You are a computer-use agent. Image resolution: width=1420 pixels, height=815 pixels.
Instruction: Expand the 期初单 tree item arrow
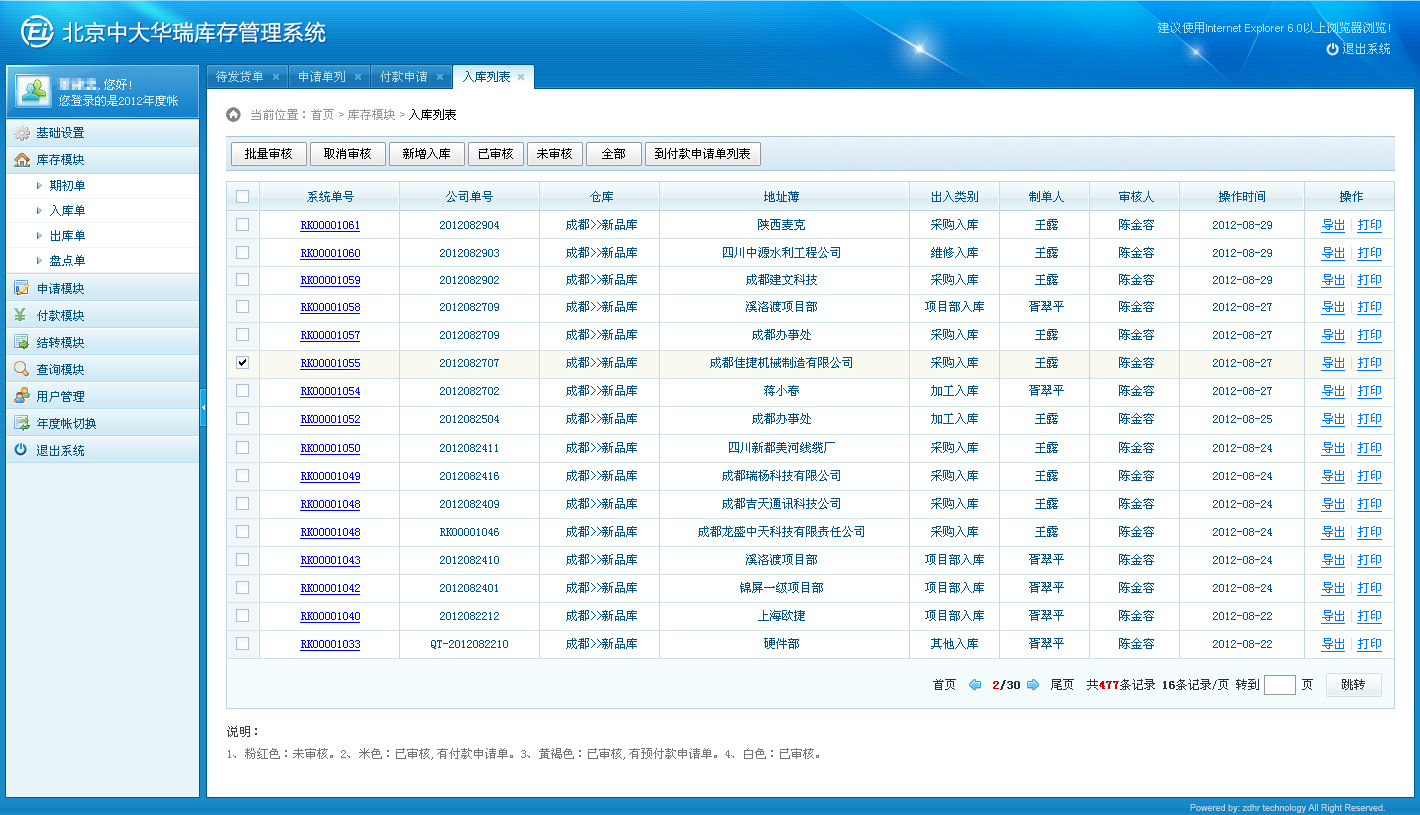(x=39, y=186)
